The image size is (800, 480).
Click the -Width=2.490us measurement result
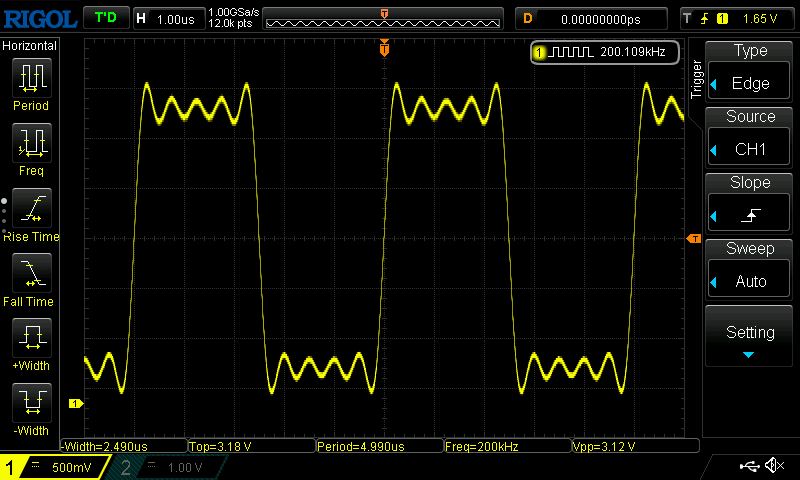click(124, 446)
